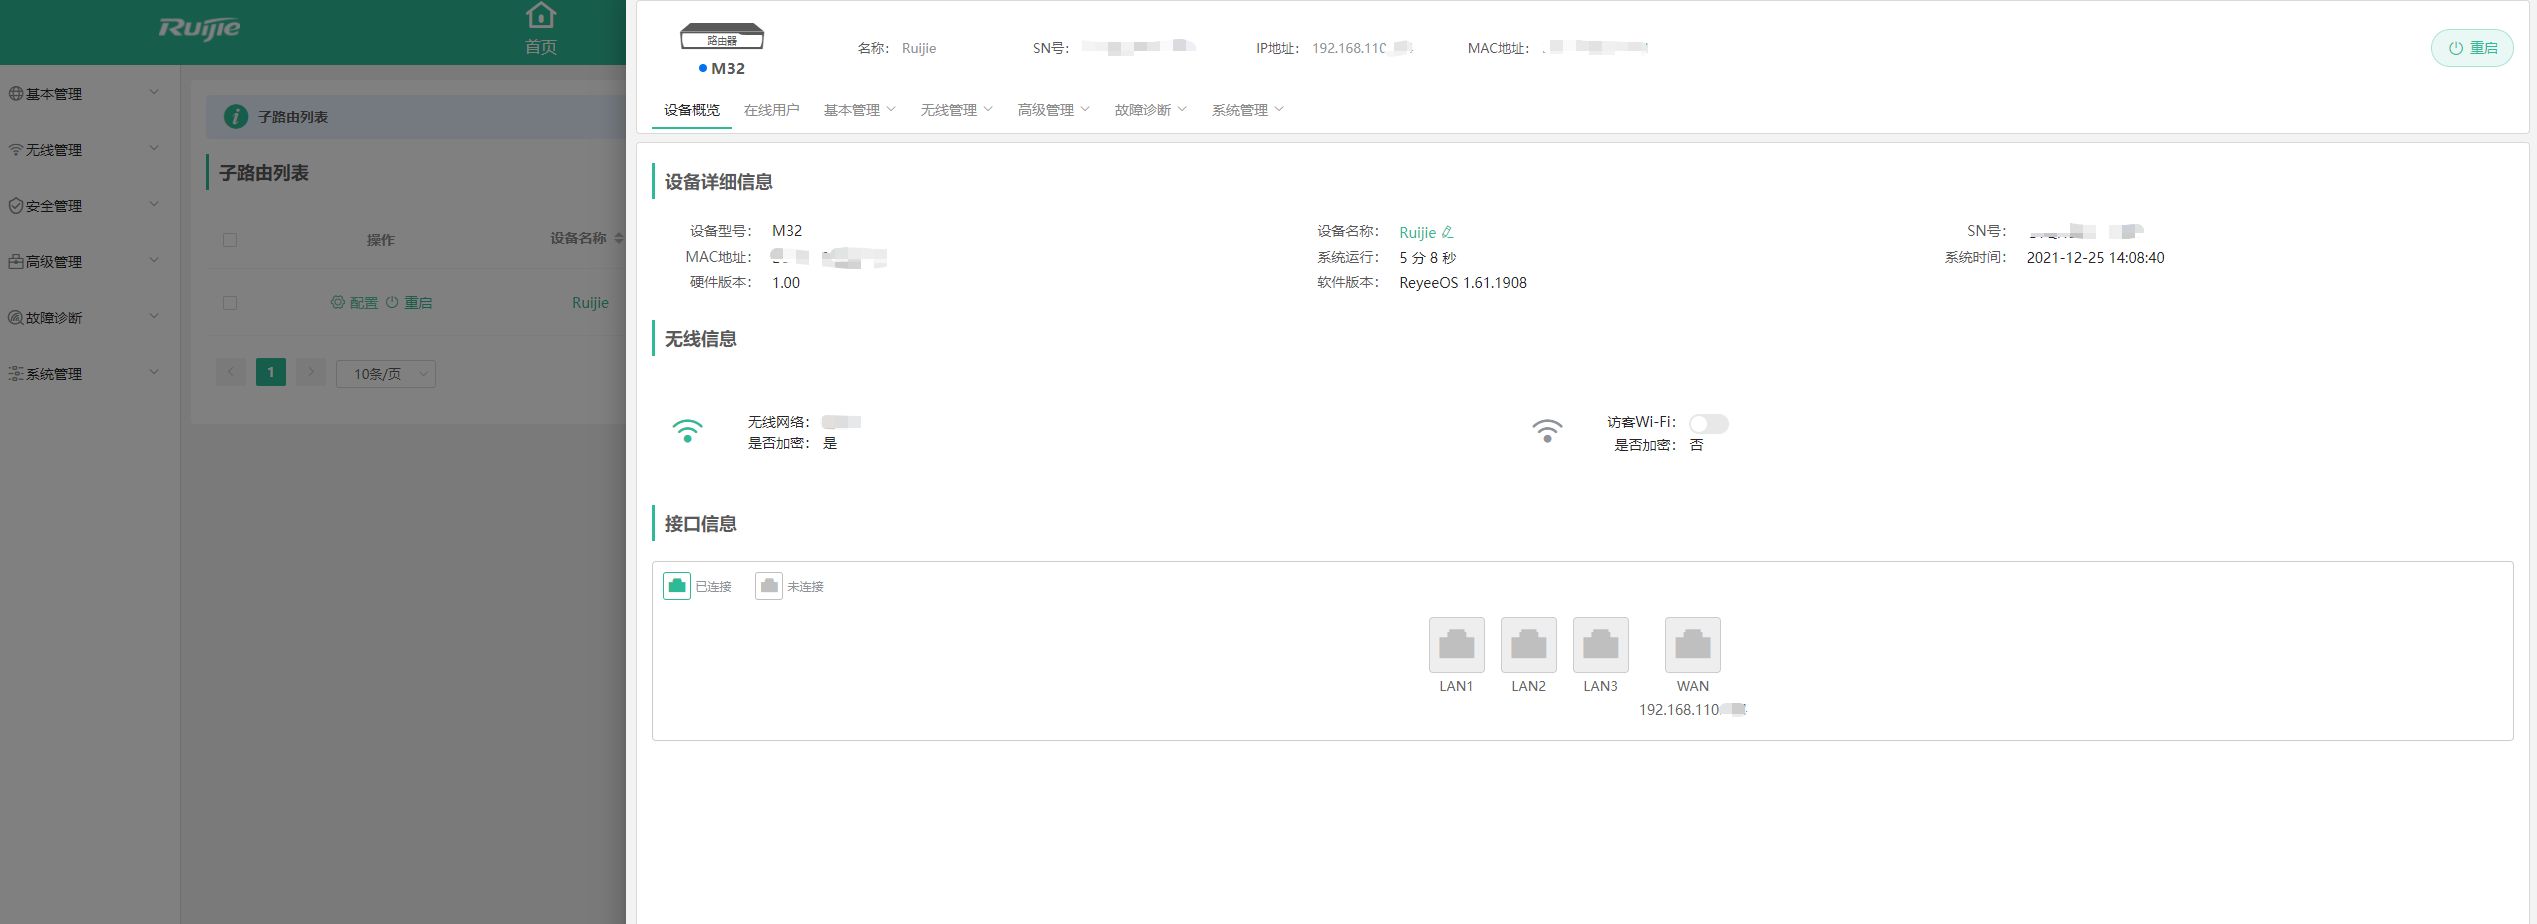Expand the 高级管理 tab menu in device panel
2537x924 pixels.
1054,110
